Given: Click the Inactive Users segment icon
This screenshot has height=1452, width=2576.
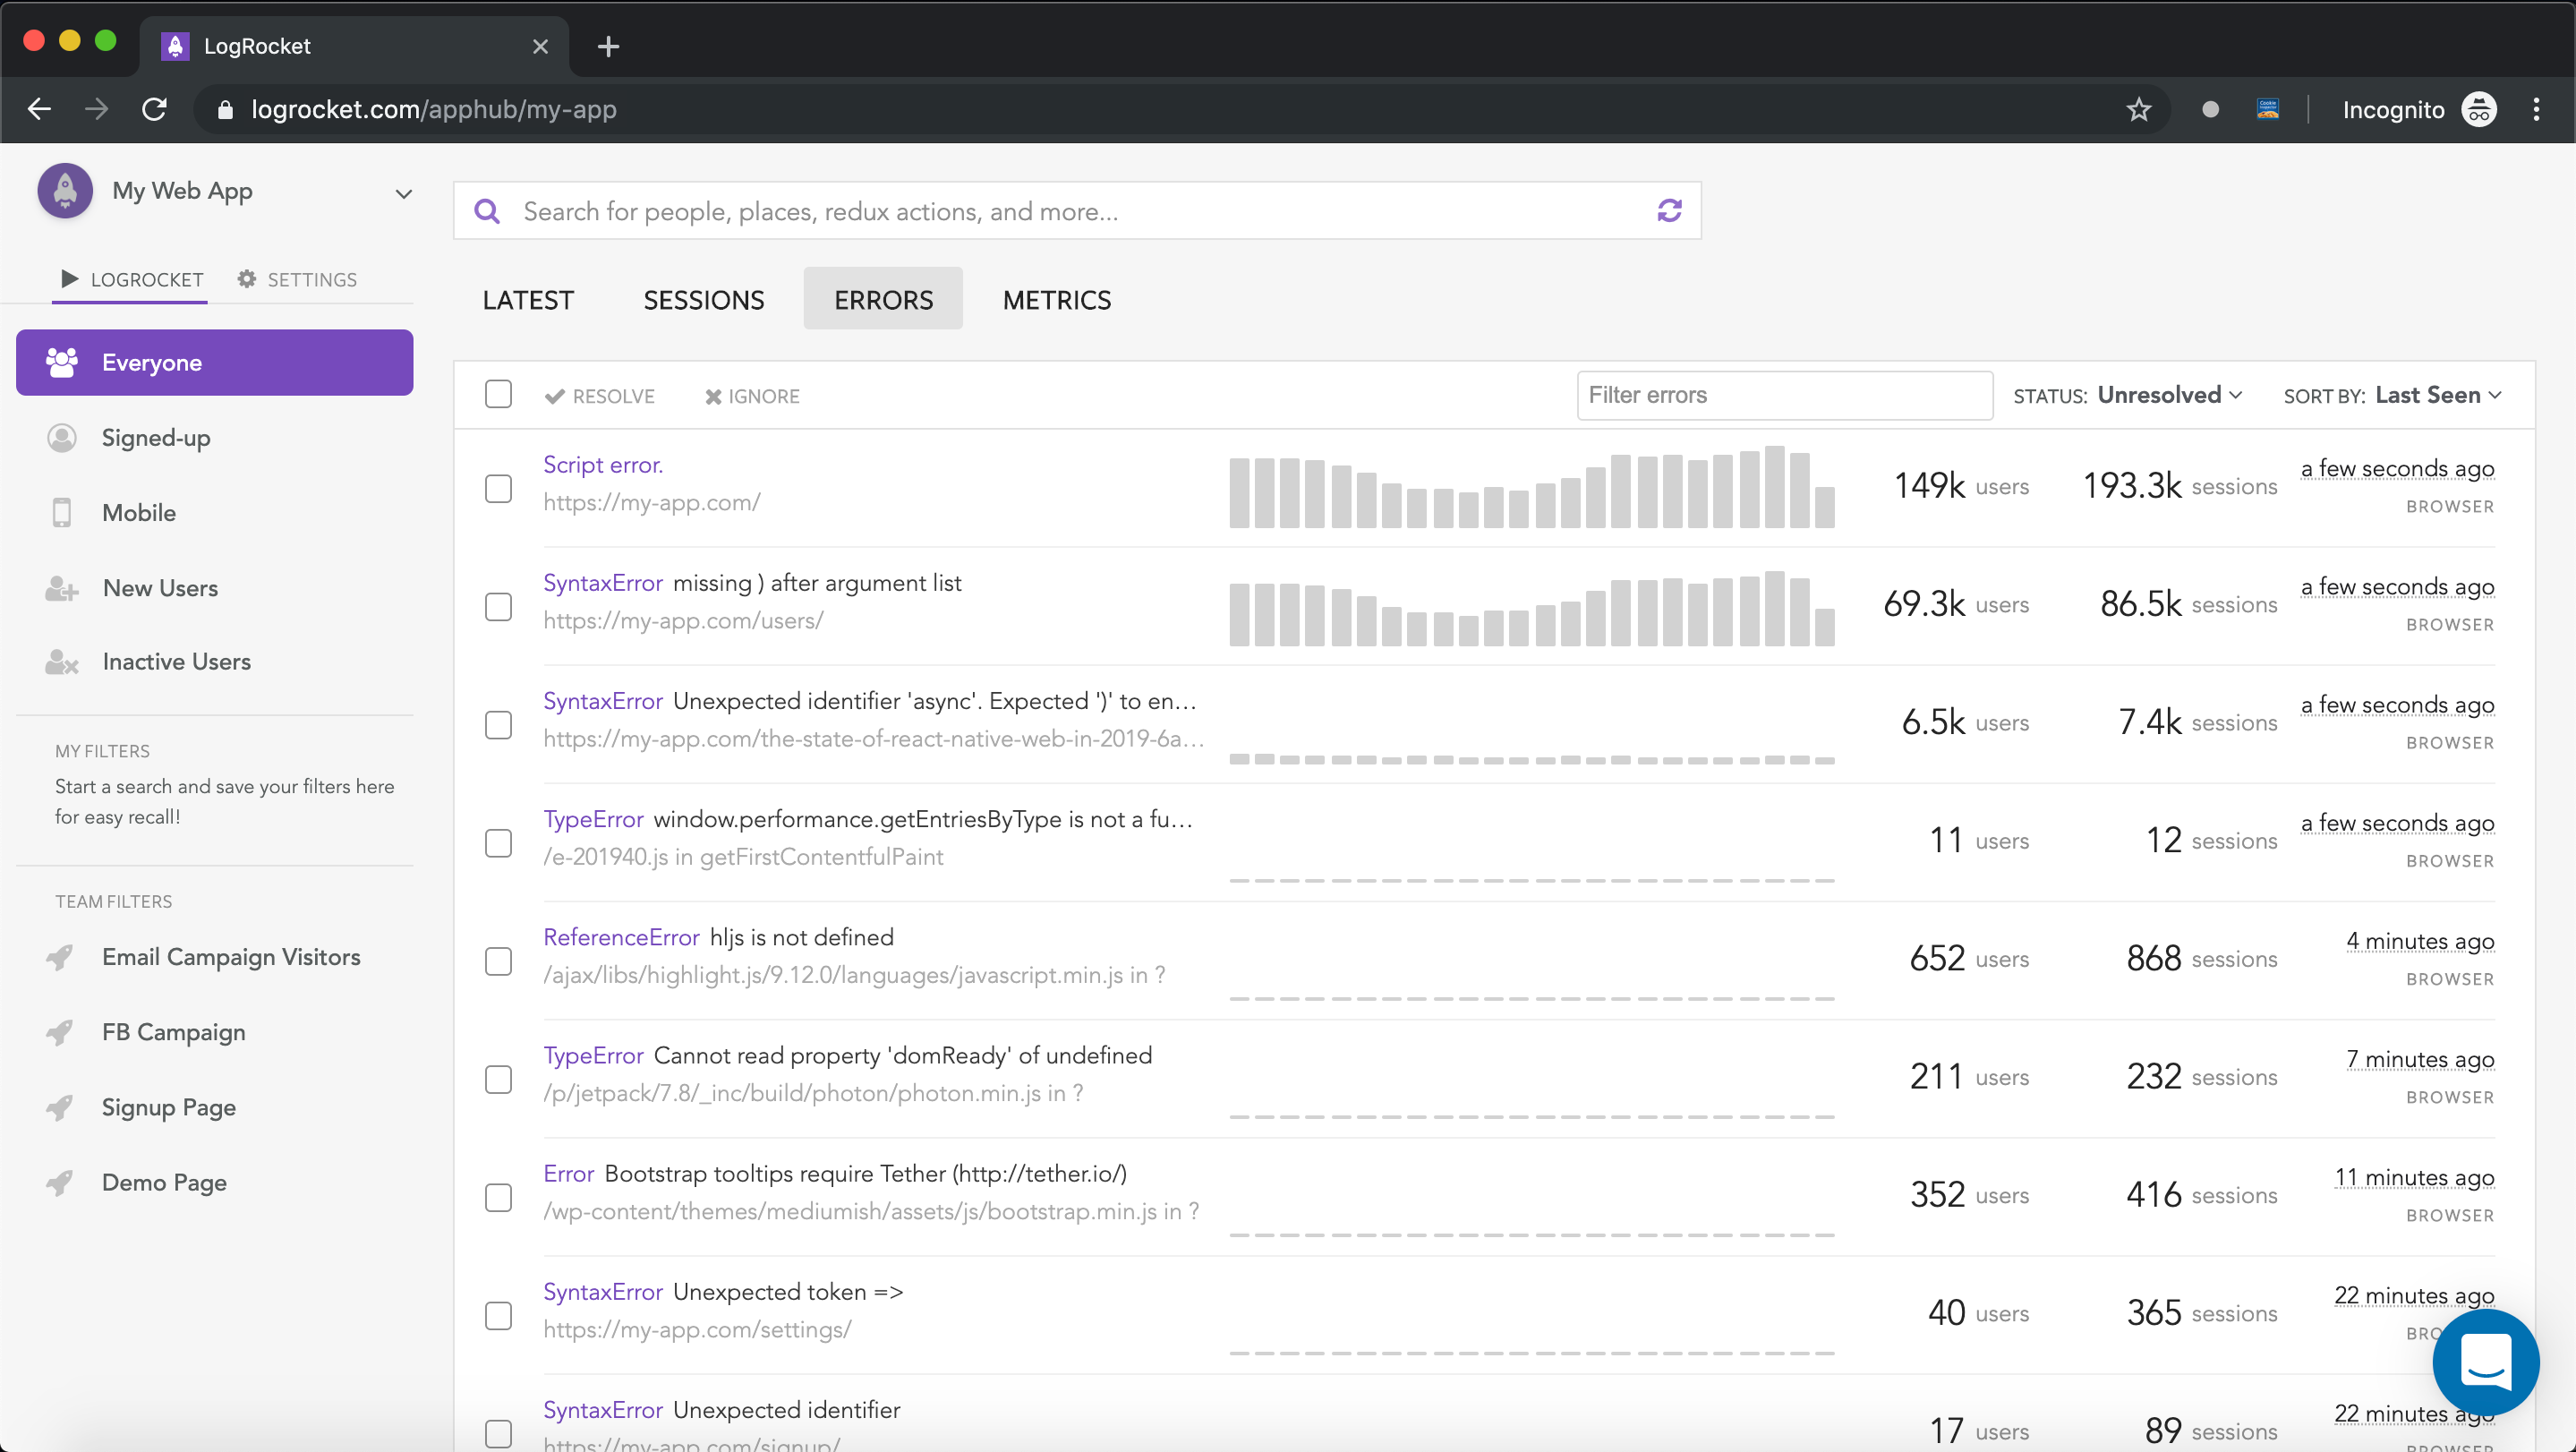Looking at the screenshot, I should 60,662.
